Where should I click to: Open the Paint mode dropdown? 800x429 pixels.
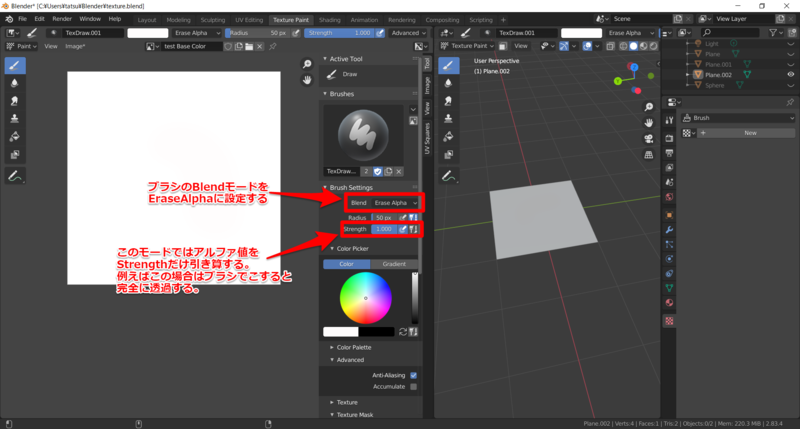point(21,46)
